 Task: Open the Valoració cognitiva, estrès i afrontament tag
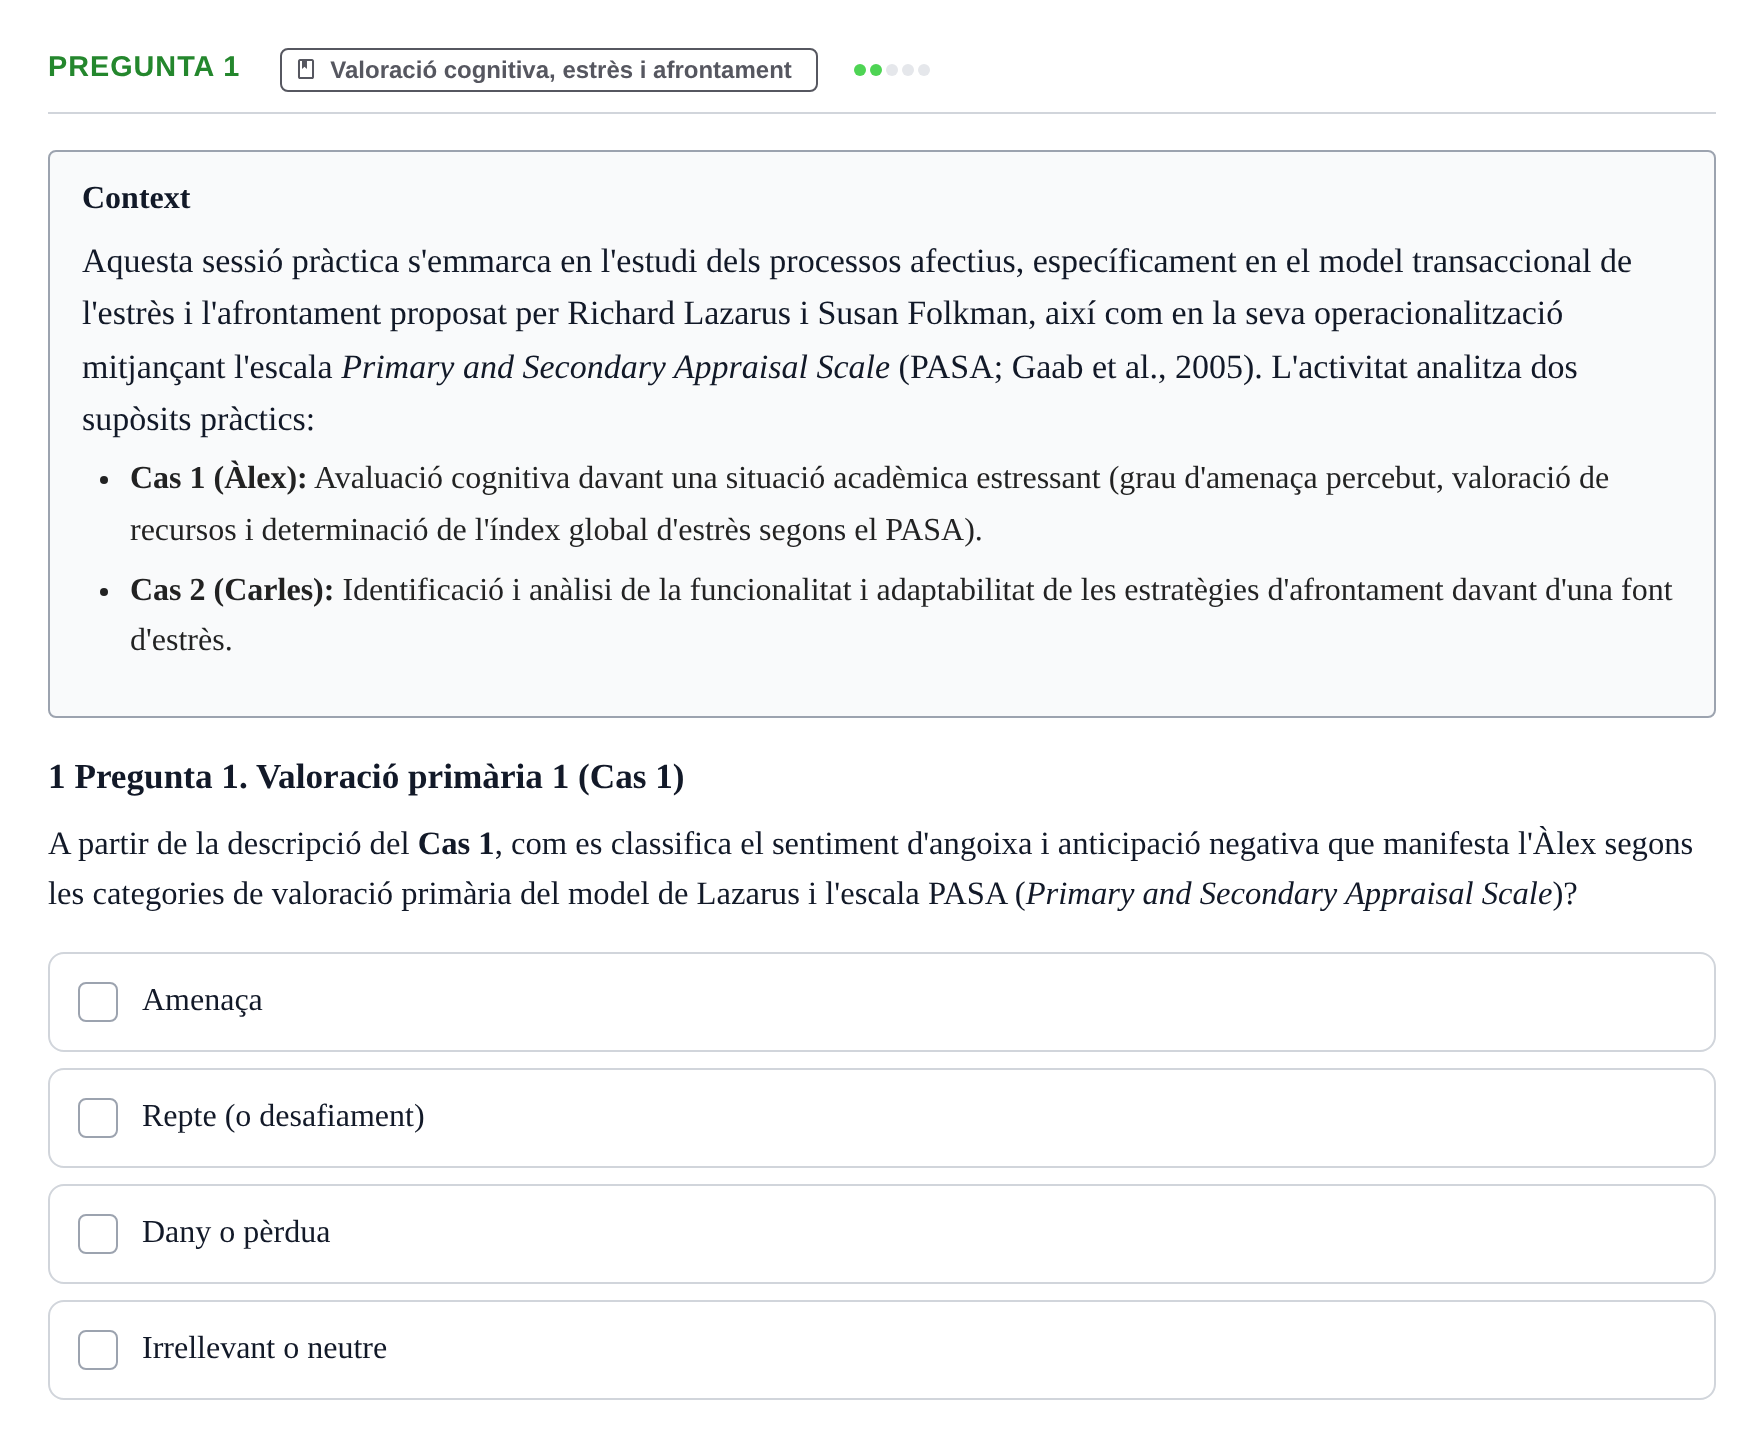tap(549, 70)
